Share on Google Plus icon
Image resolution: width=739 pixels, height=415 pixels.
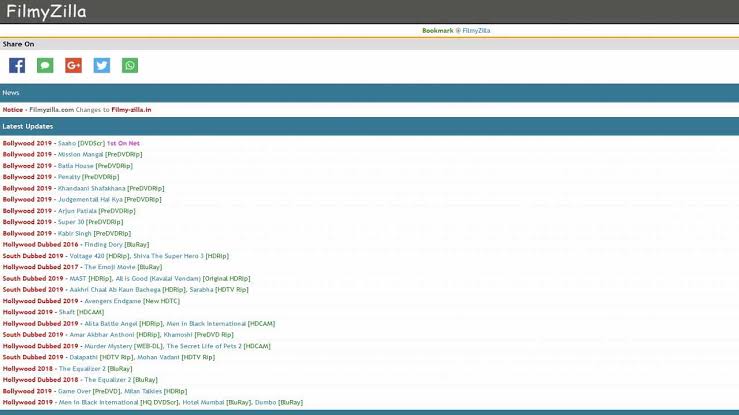(74, 65)
